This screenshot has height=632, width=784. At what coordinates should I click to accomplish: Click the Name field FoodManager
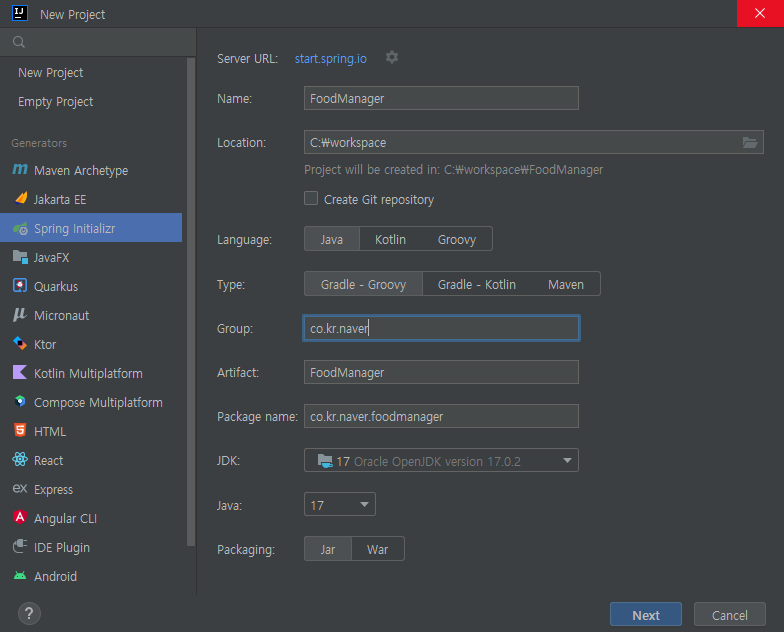[x=441, y=98]
